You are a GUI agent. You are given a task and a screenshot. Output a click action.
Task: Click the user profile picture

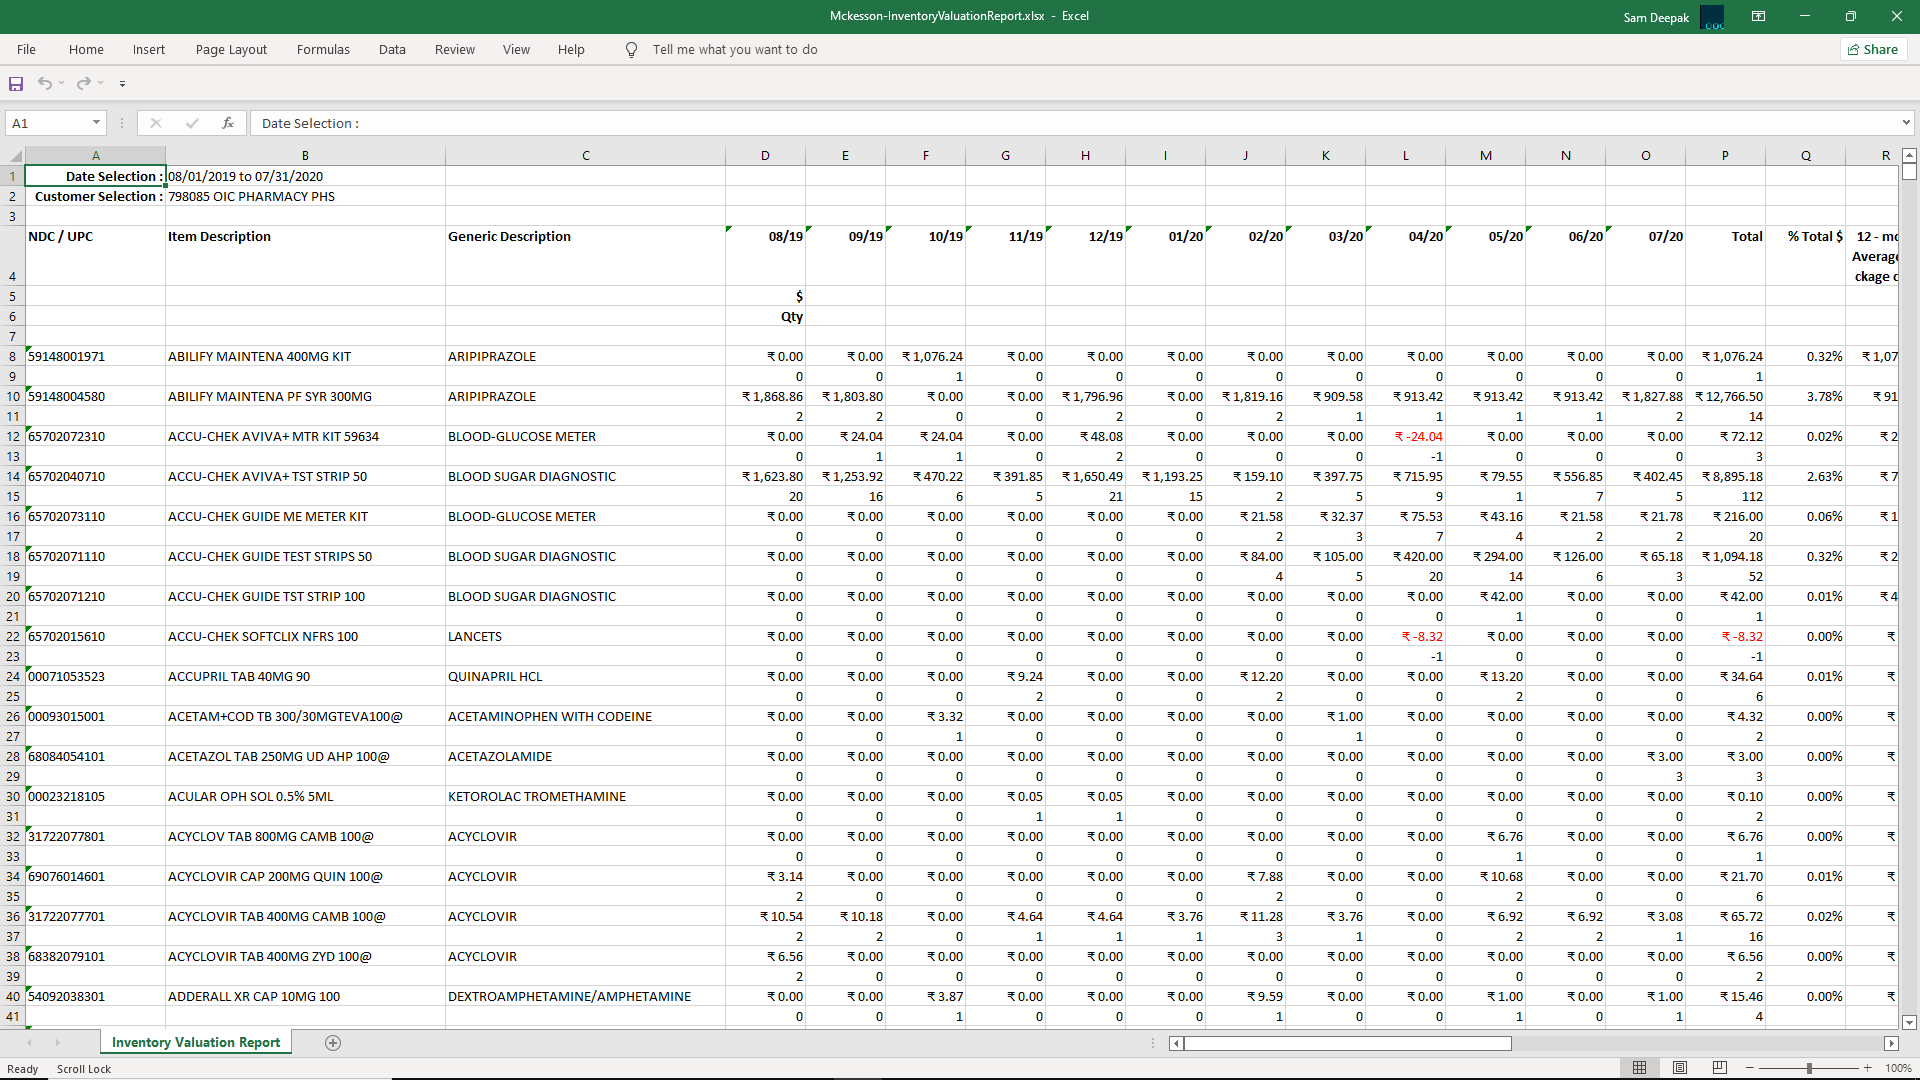point(1712,17)
